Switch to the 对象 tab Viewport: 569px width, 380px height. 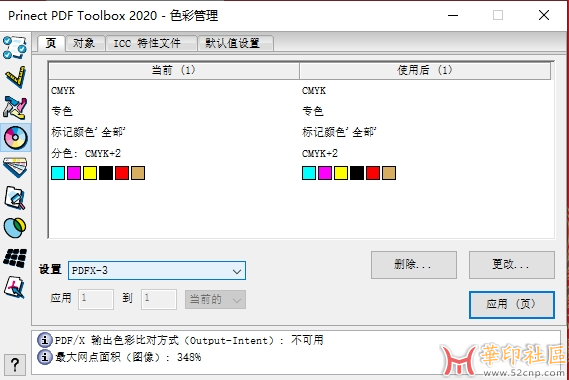[x=85, y=44]
